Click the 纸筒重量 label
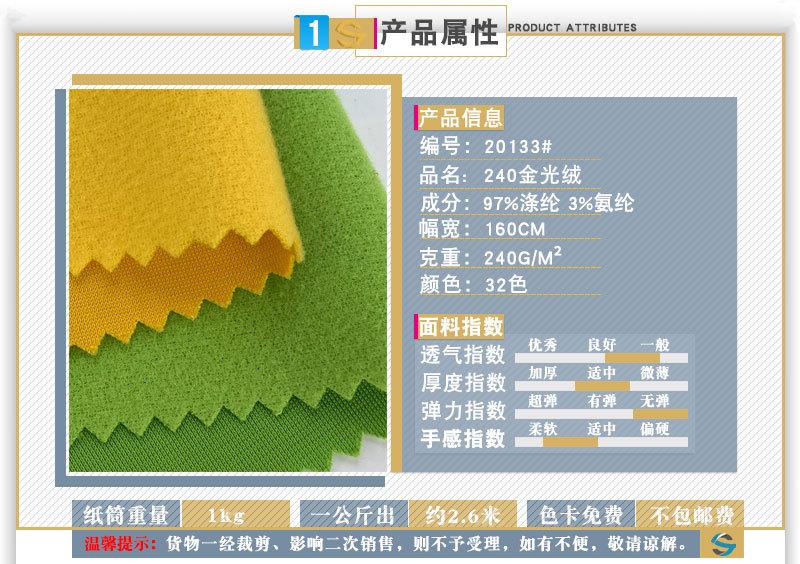The image size is (800, 564). [125, 515]
